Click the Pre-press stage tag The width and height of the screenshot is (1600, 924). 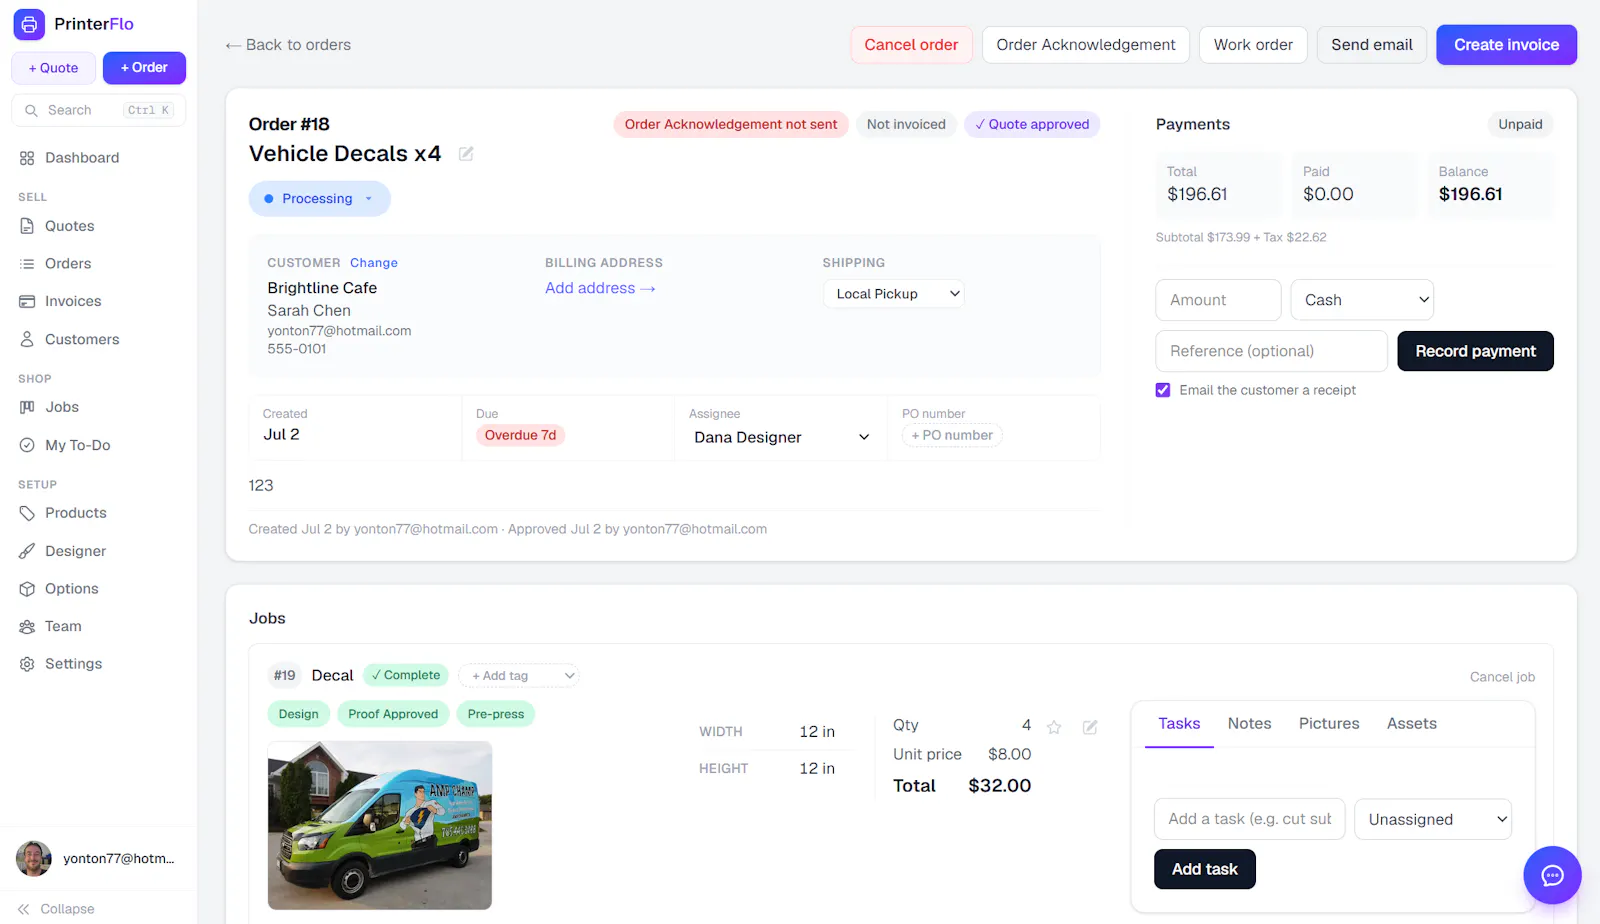point(496,714)
